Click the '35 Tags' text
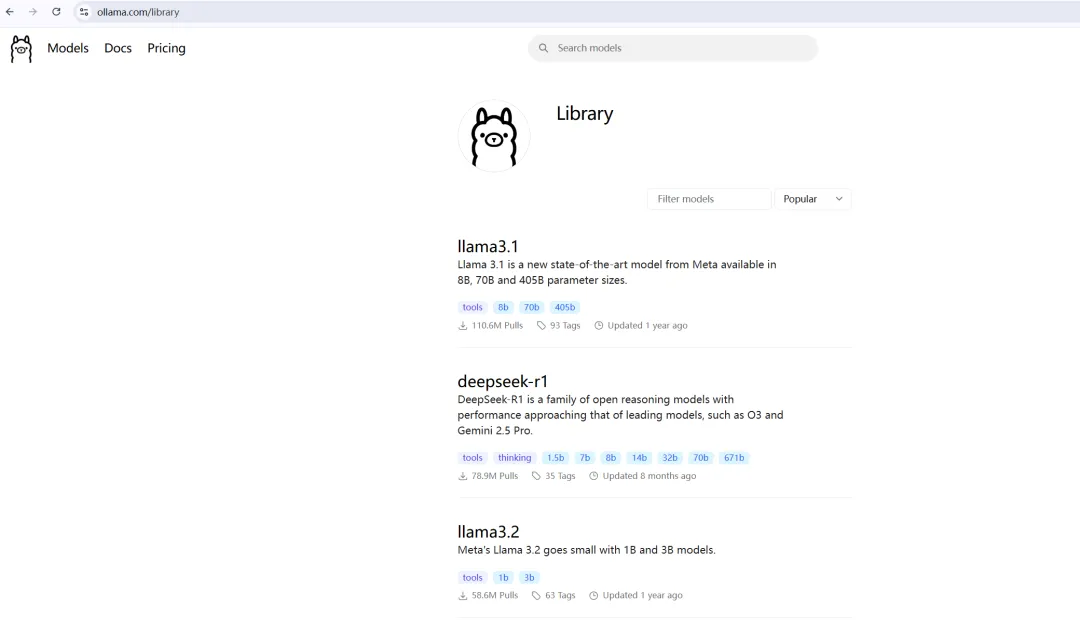 [x=560, y=476]
